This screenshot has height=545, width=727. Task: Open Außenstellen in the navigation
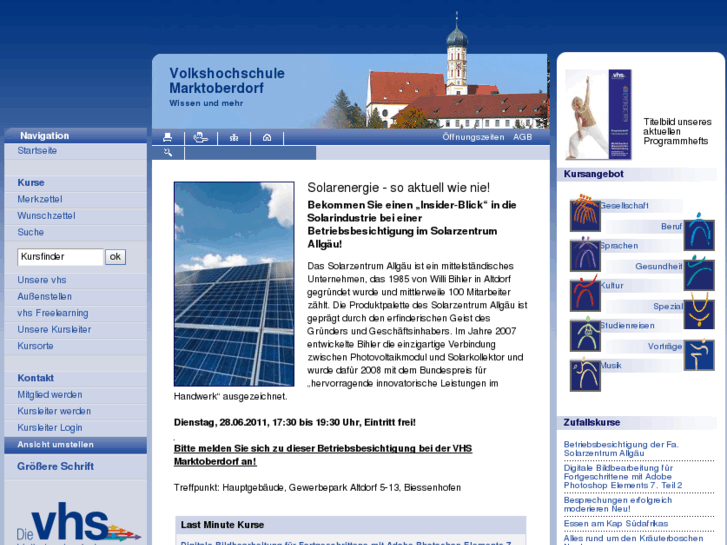(45, 296)
